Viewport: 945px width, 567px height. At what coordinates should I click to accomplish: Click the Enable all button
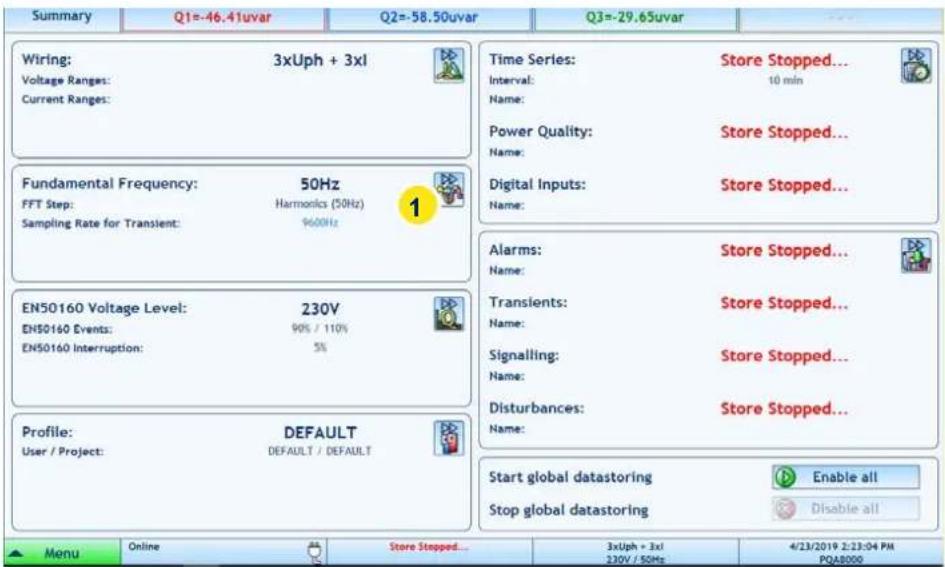coord(846,477)
